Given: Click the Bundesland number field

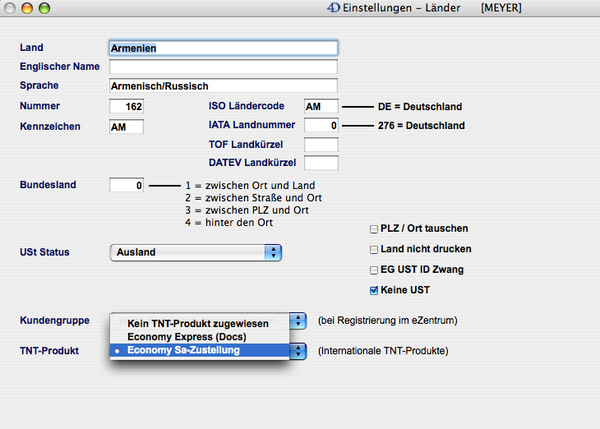Looking at the screenshot, I should click(x=127, y=185).
